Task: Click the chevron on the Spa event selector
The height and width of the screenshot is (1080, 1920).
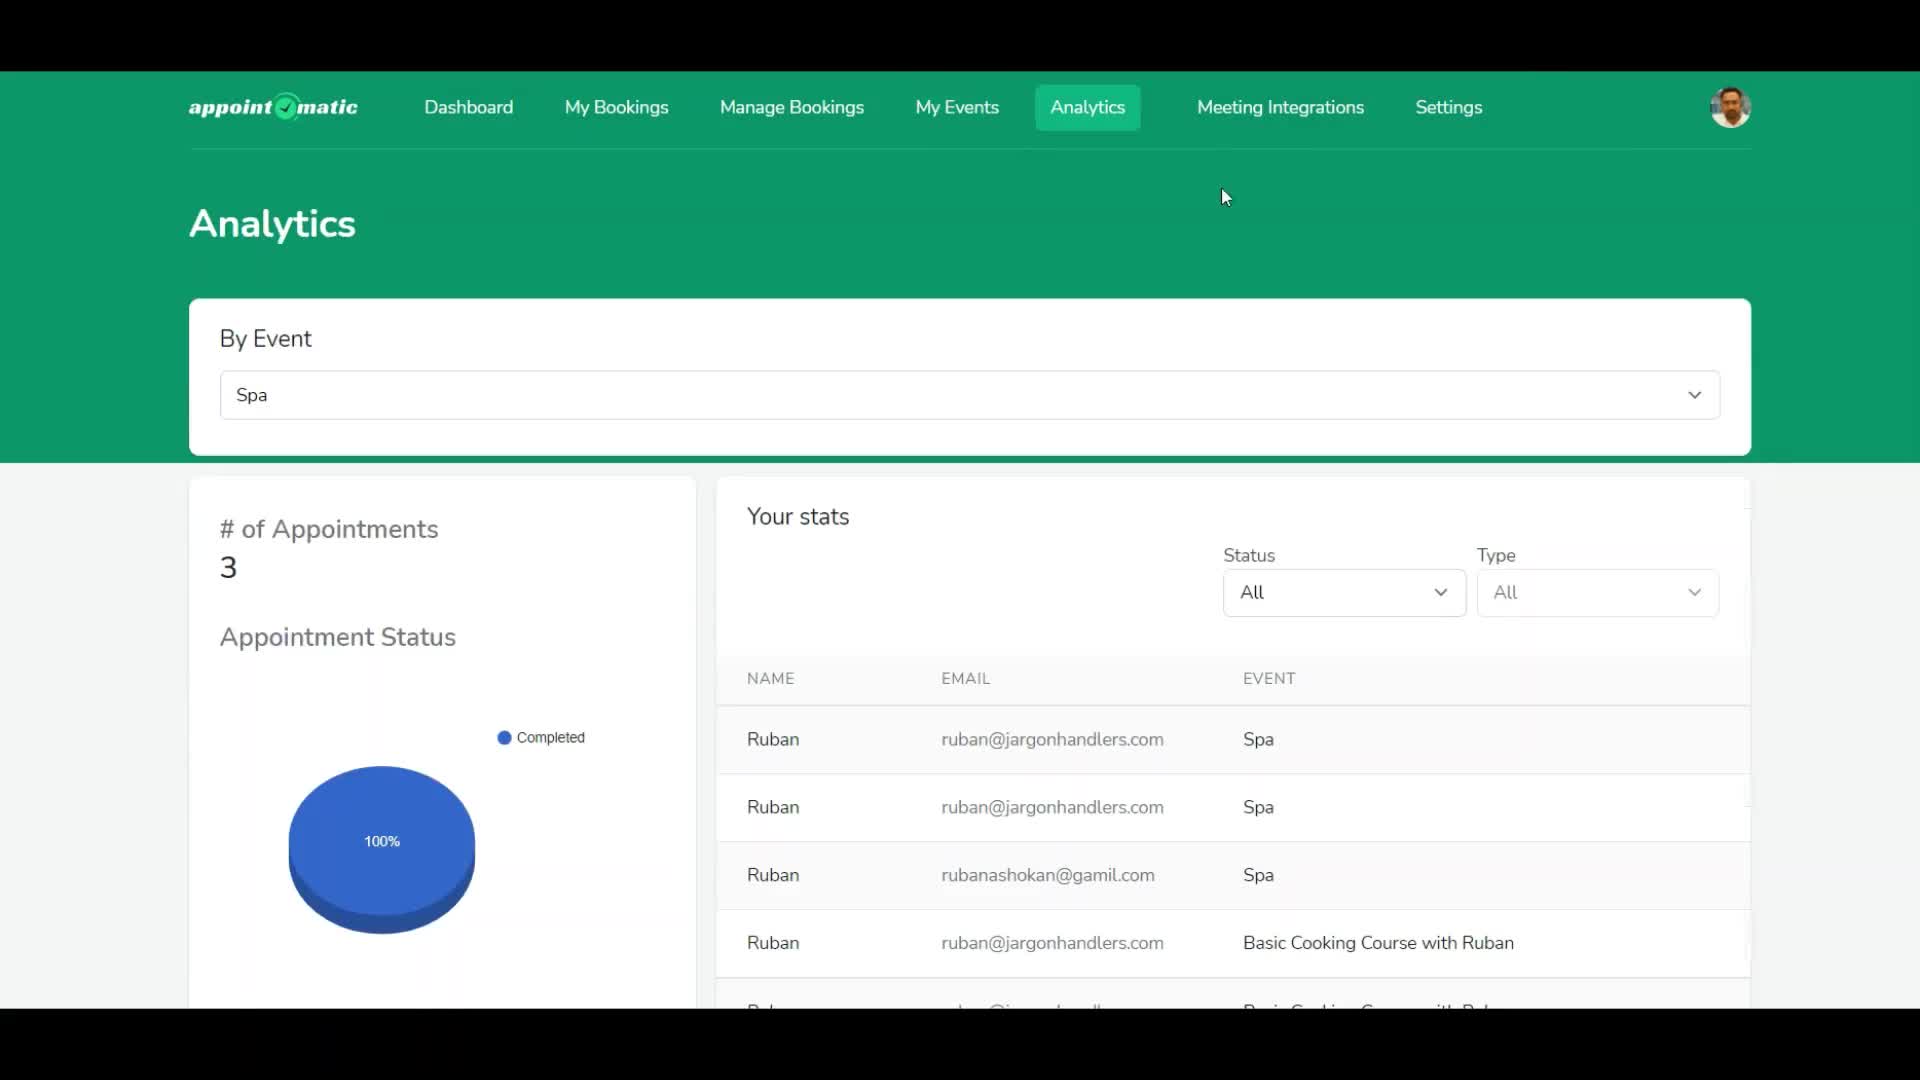Action: [x=1694, y=395]
